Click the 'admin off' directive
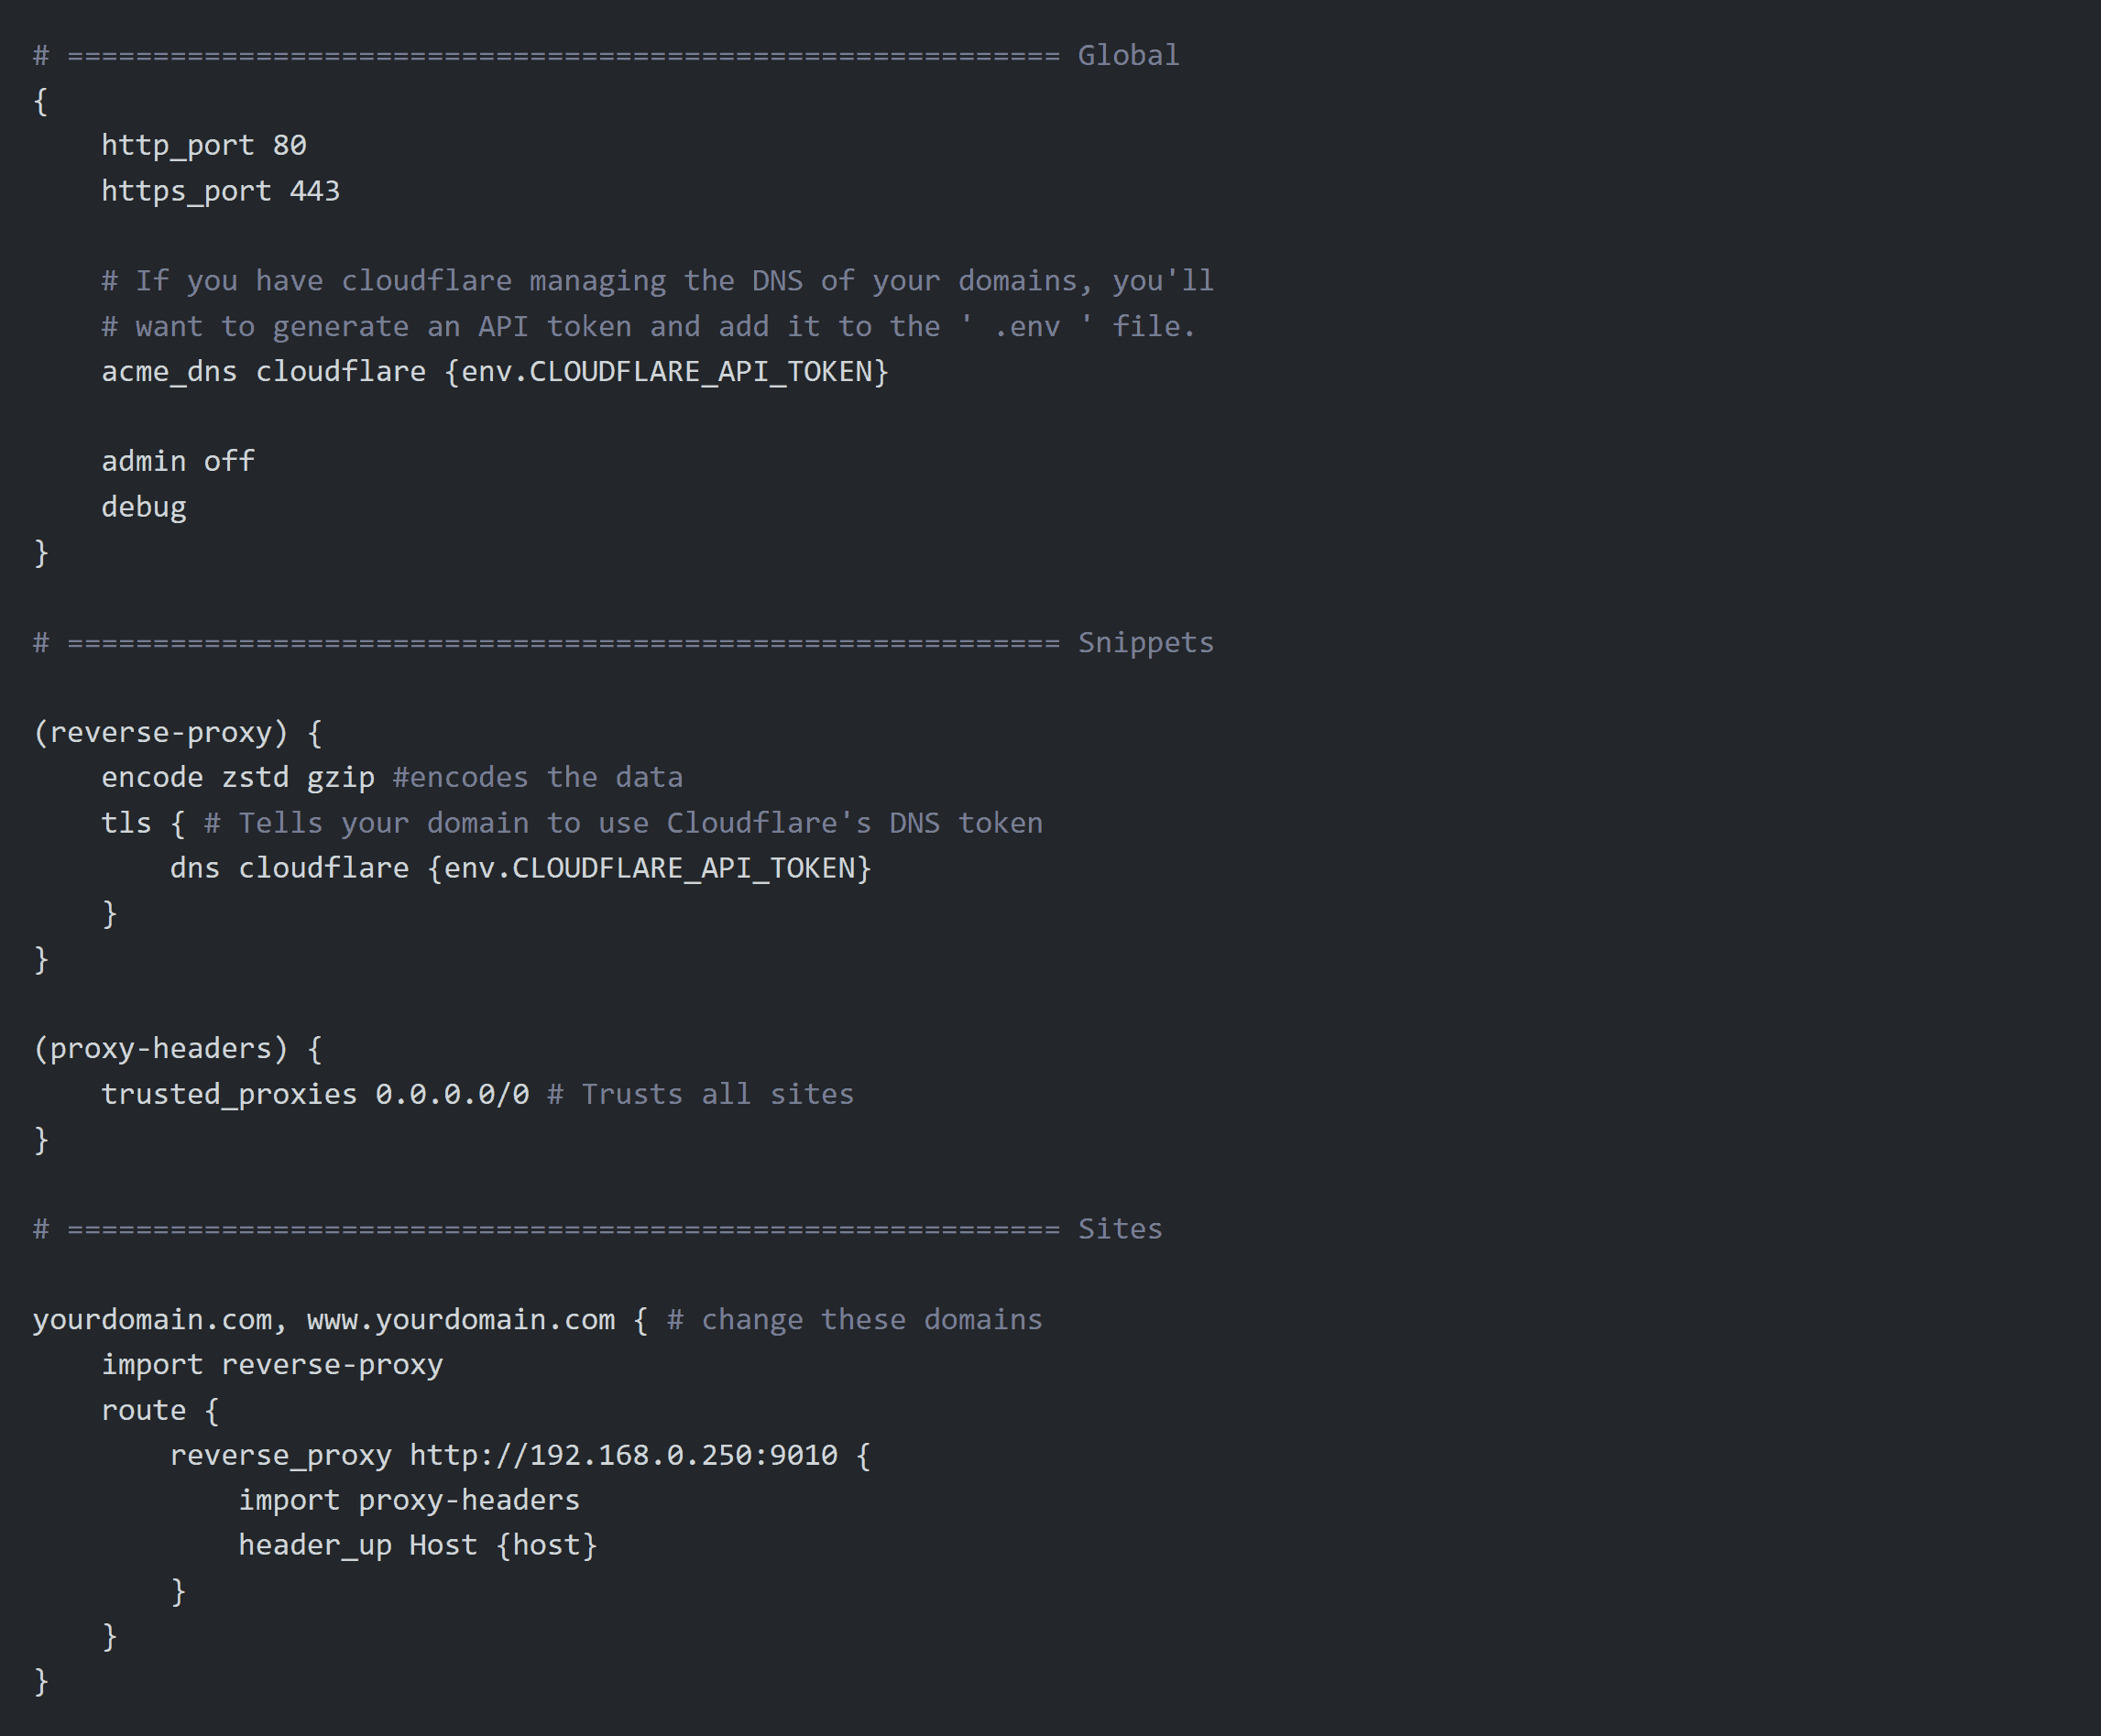Image resolution: width=2101 pixels, height=1736 pixels. [x=178, y=462]
